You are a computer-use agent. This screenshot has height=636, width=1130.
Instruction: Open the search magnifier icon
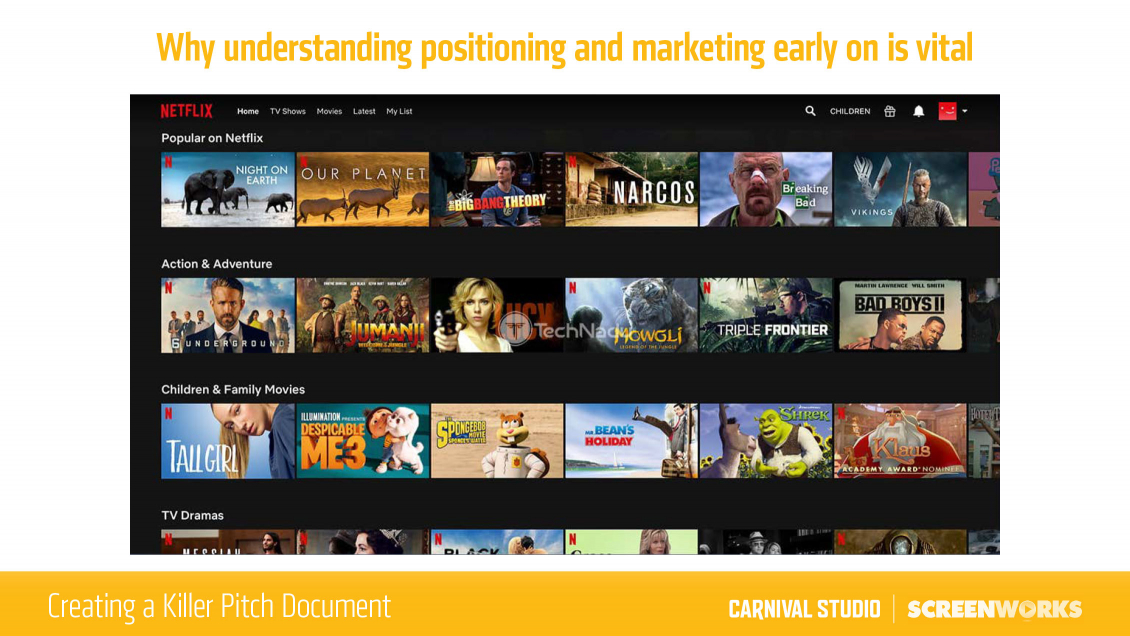point(810,111)
